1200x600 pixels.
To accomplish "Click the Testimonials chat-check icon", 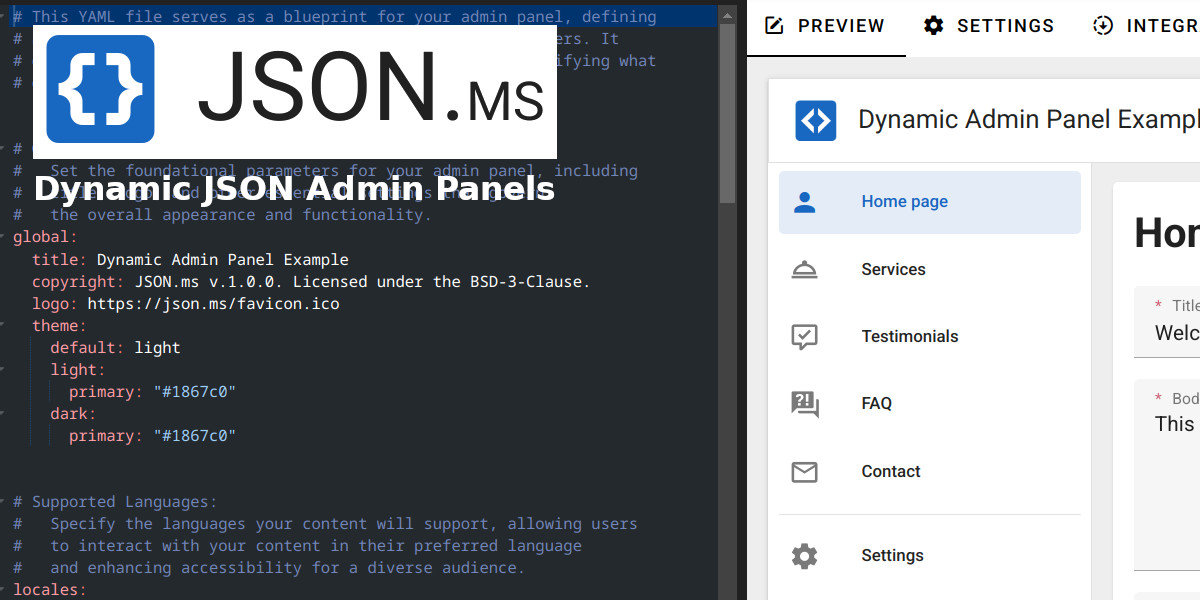I will coord(804,337).
